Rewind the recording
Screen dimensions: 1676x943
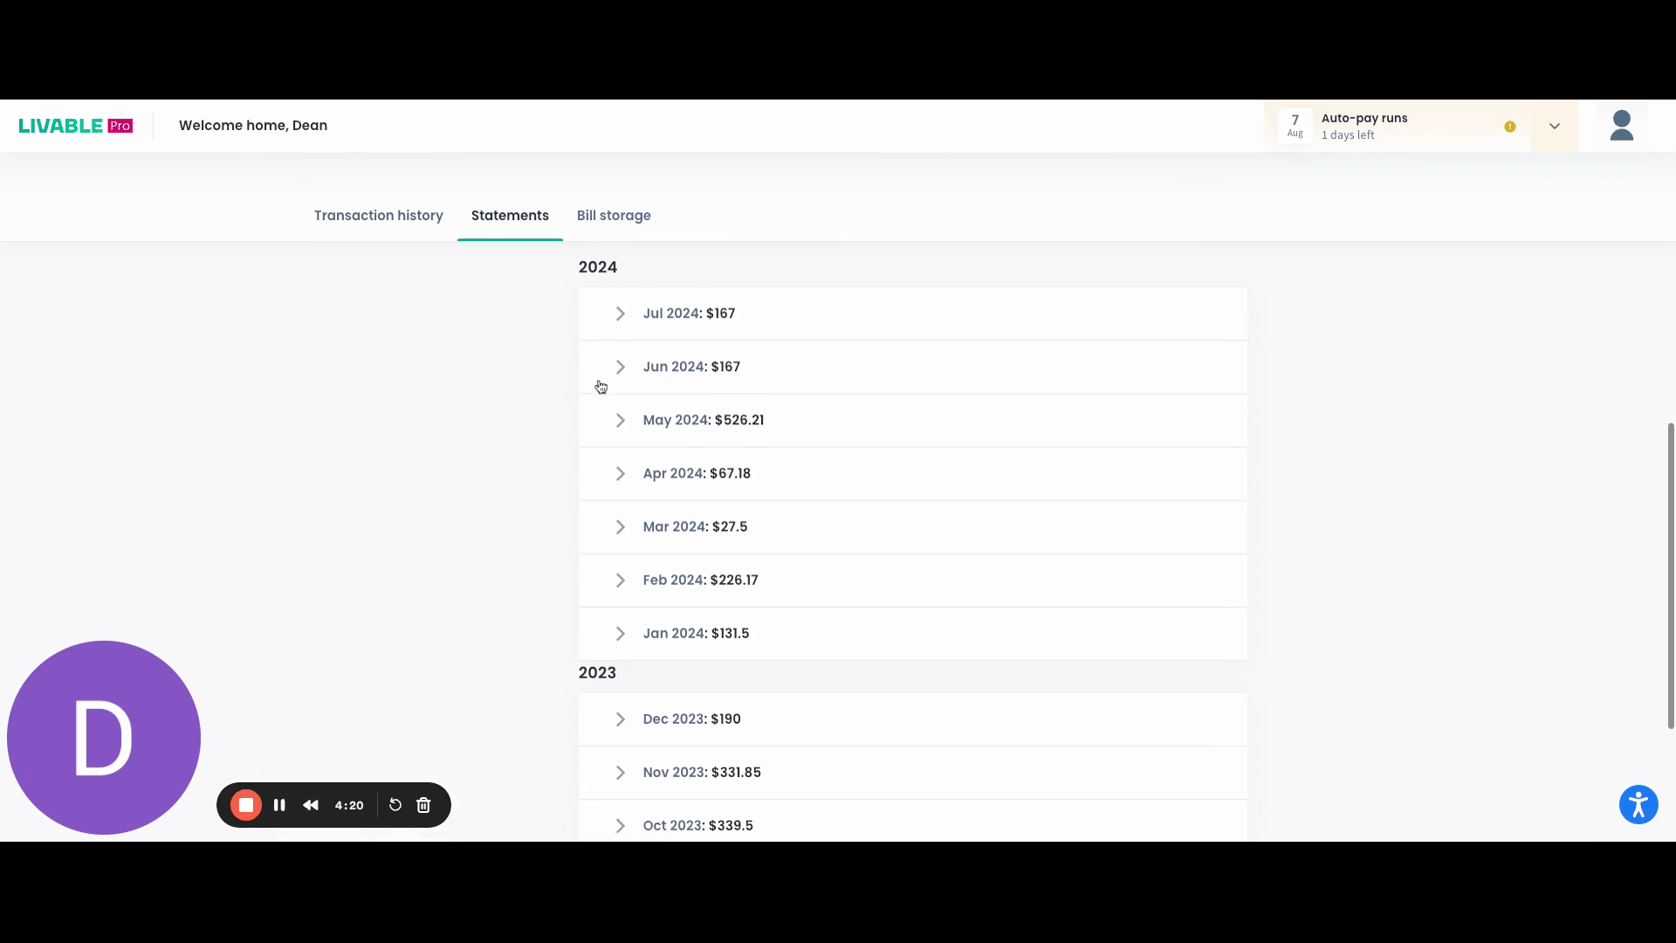(x=311, y=805)
